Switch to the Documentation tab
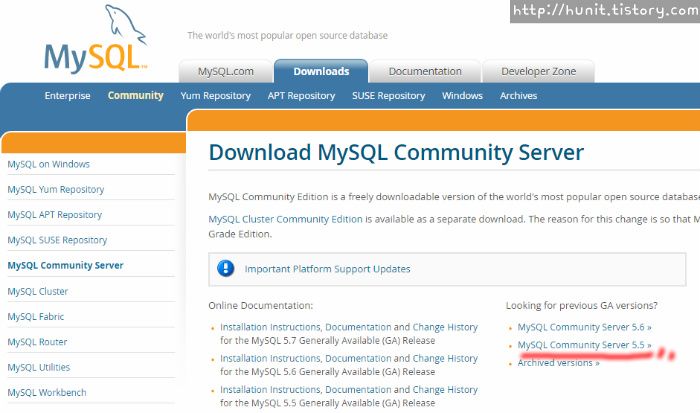This screenshot has width=700, height=413. click(x=425, y=71)
